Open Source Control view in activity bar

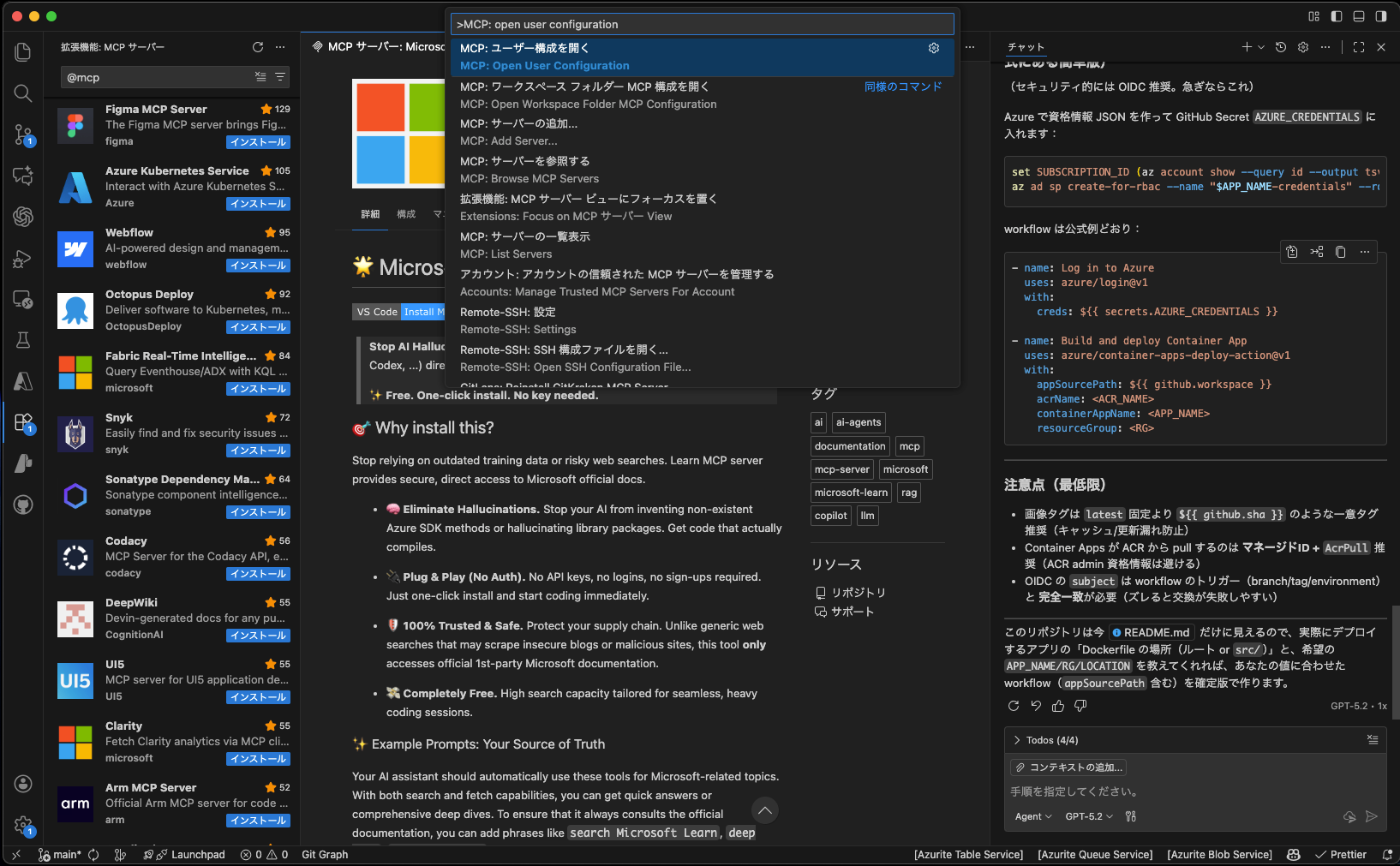pos(22,135)
